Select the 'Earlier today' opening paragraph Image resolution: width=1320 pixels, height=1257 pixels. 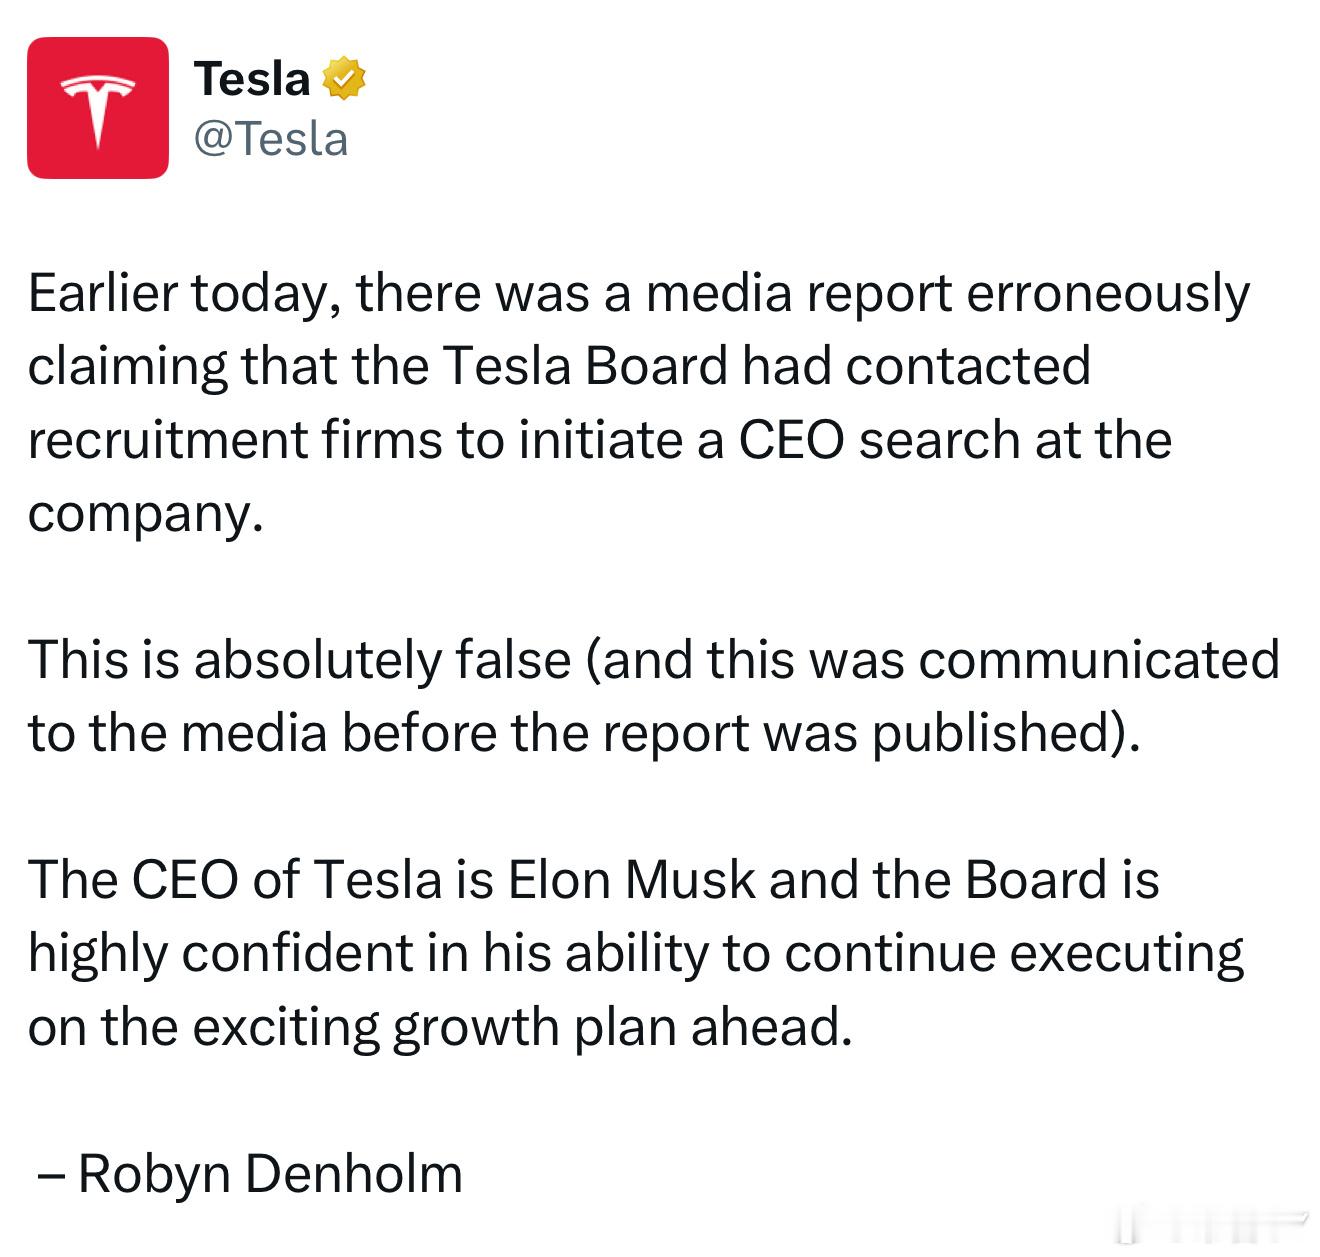639,403
